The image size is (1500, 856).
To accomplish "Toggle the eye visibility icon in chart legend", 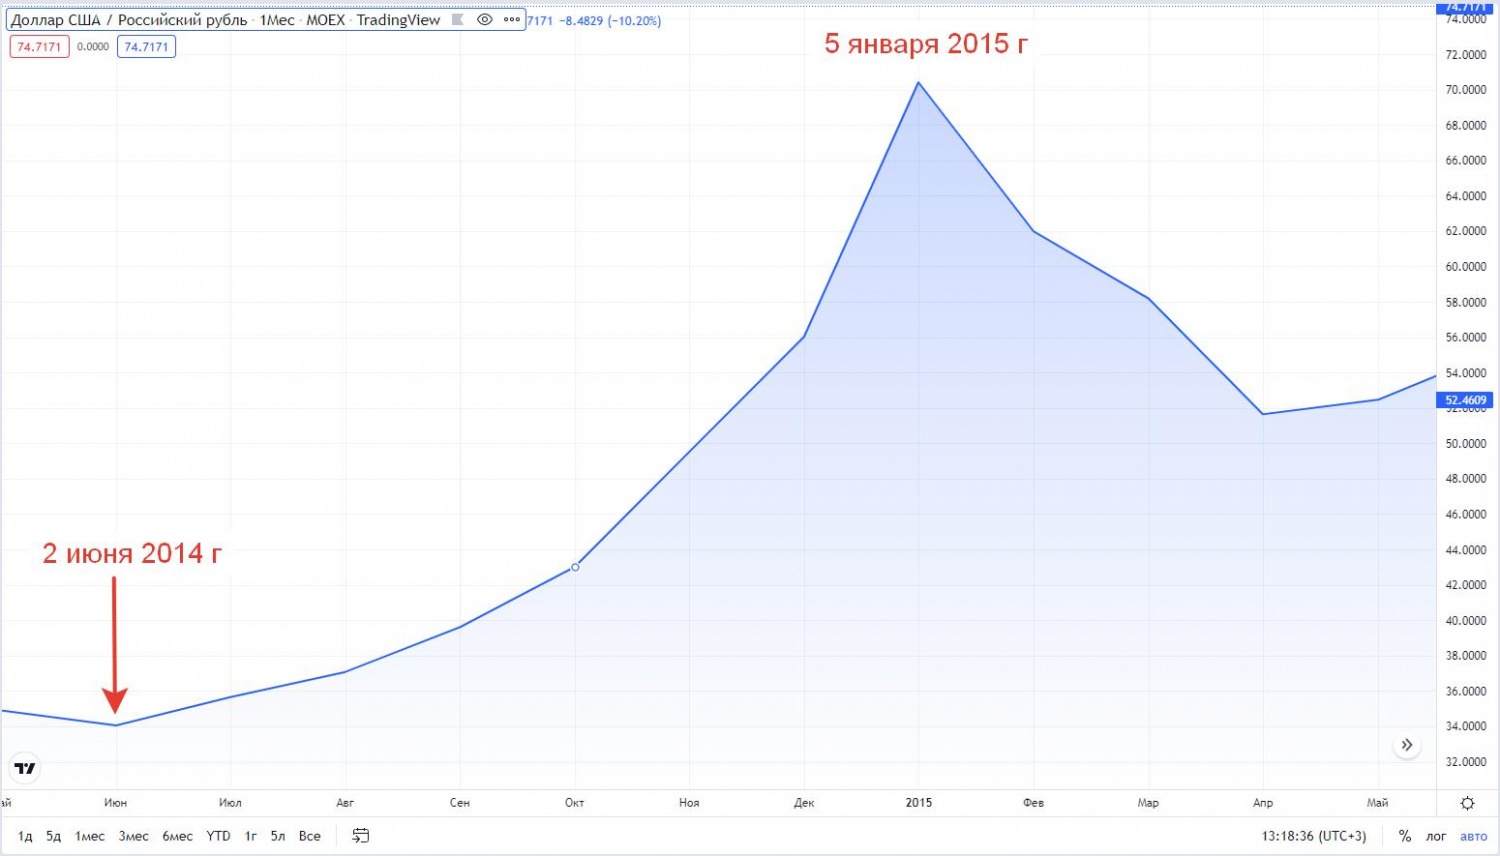I will (x=485, y=20).
